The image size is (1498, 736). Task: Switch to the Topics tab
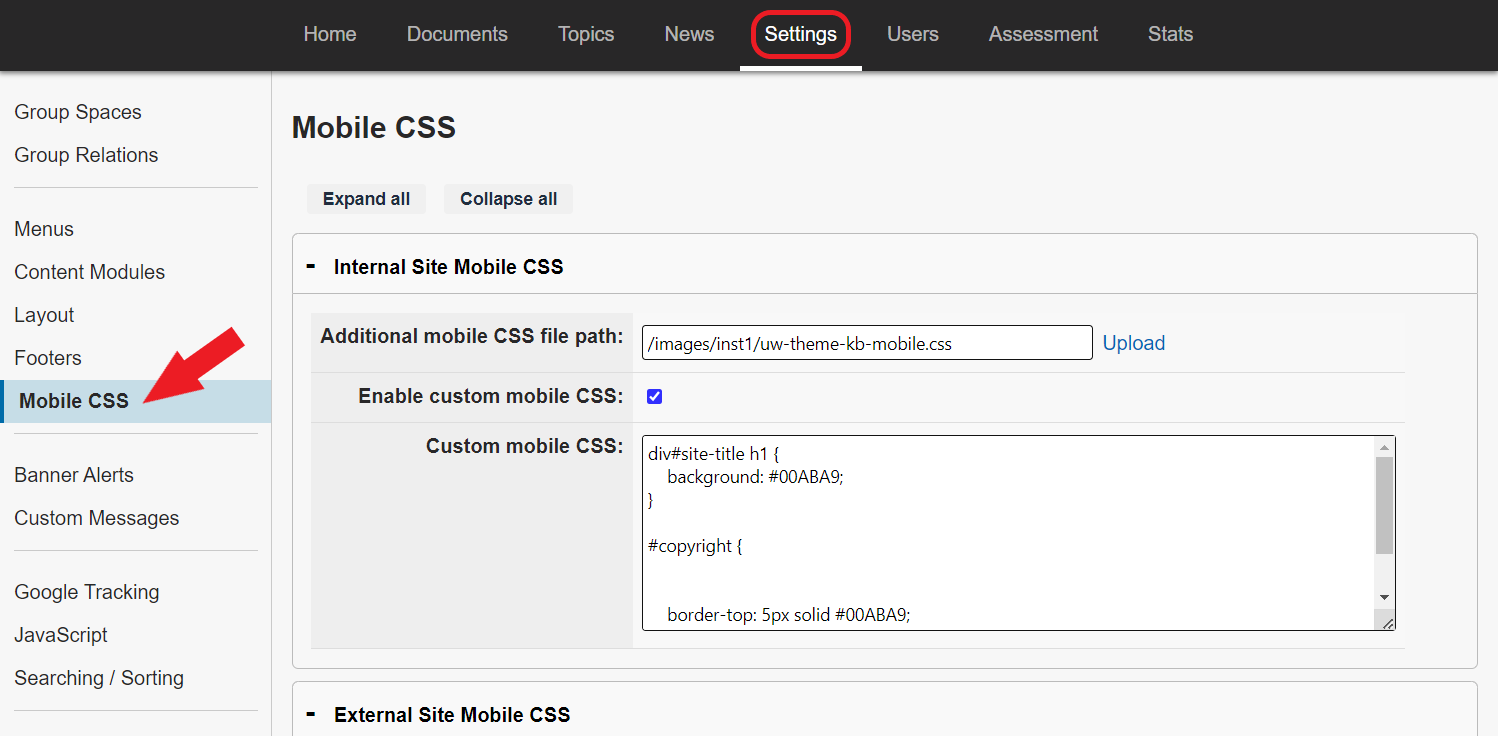click(x=586, y=34)
